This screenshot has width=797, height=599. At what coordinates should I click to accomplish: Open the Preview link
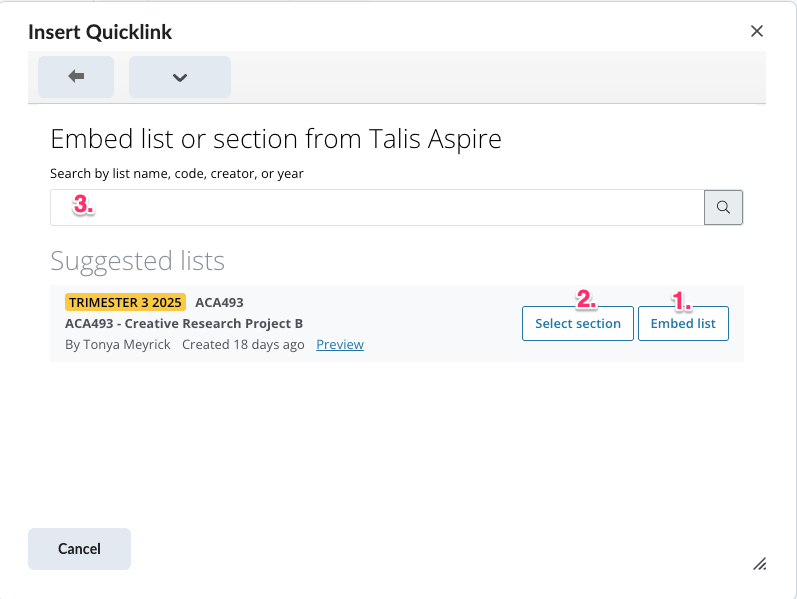340,344
